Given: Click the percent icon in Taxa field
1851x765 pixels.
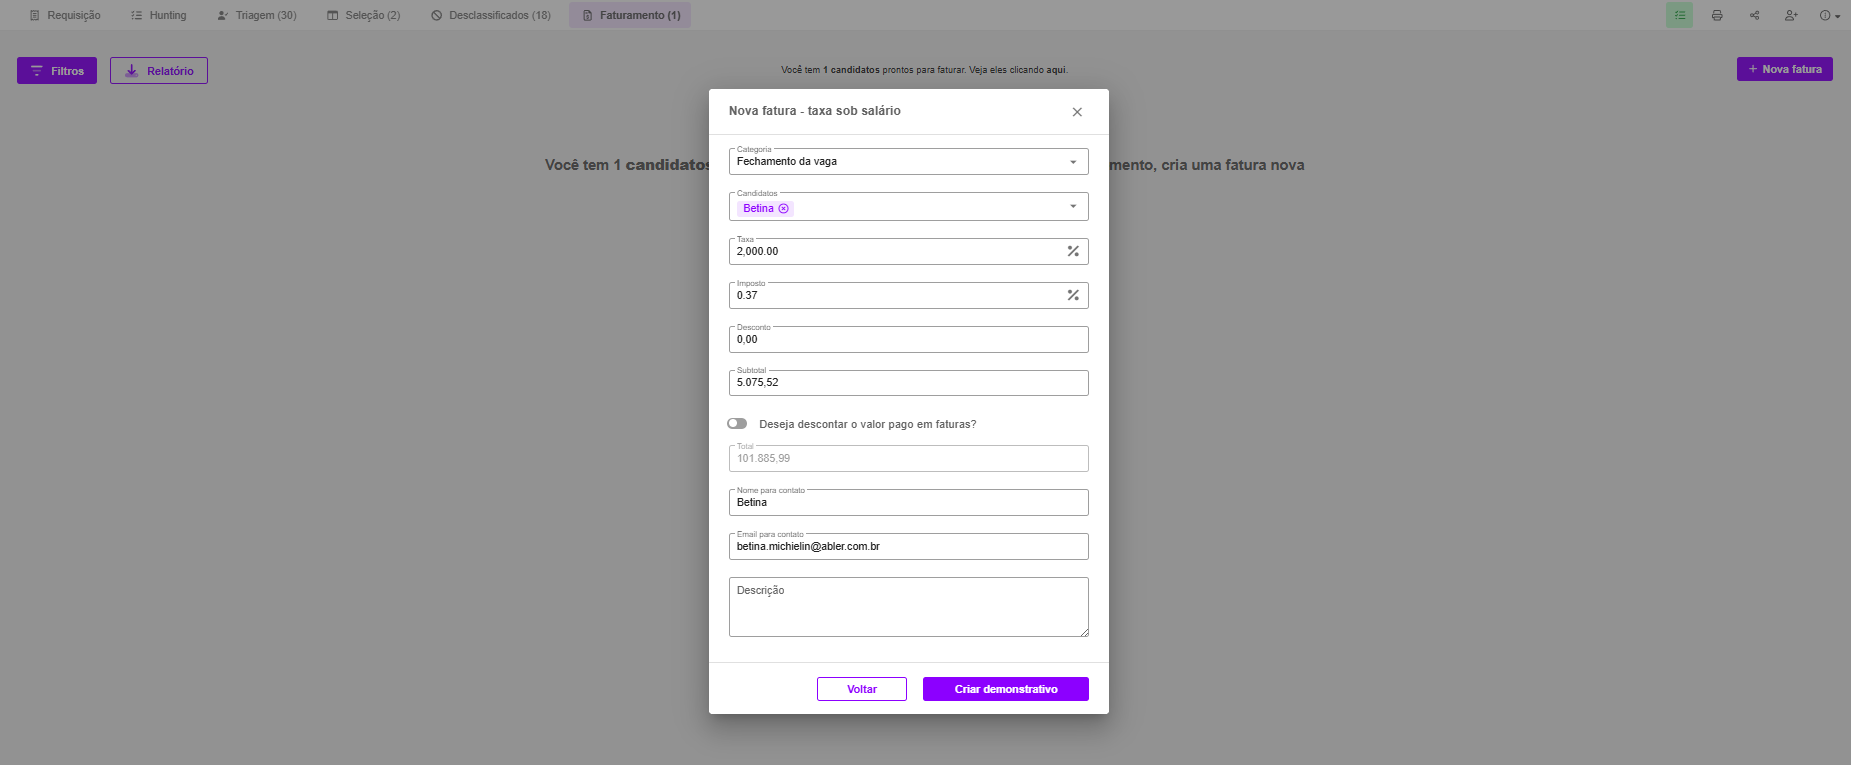Looking at the screenshot, I should click(x=1073, y=251).
